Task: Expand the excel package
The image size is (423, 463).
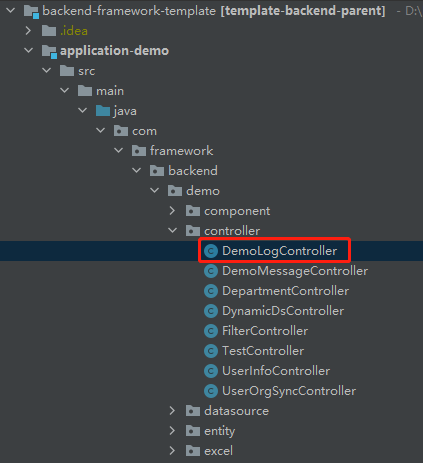Action: point(172,451)
